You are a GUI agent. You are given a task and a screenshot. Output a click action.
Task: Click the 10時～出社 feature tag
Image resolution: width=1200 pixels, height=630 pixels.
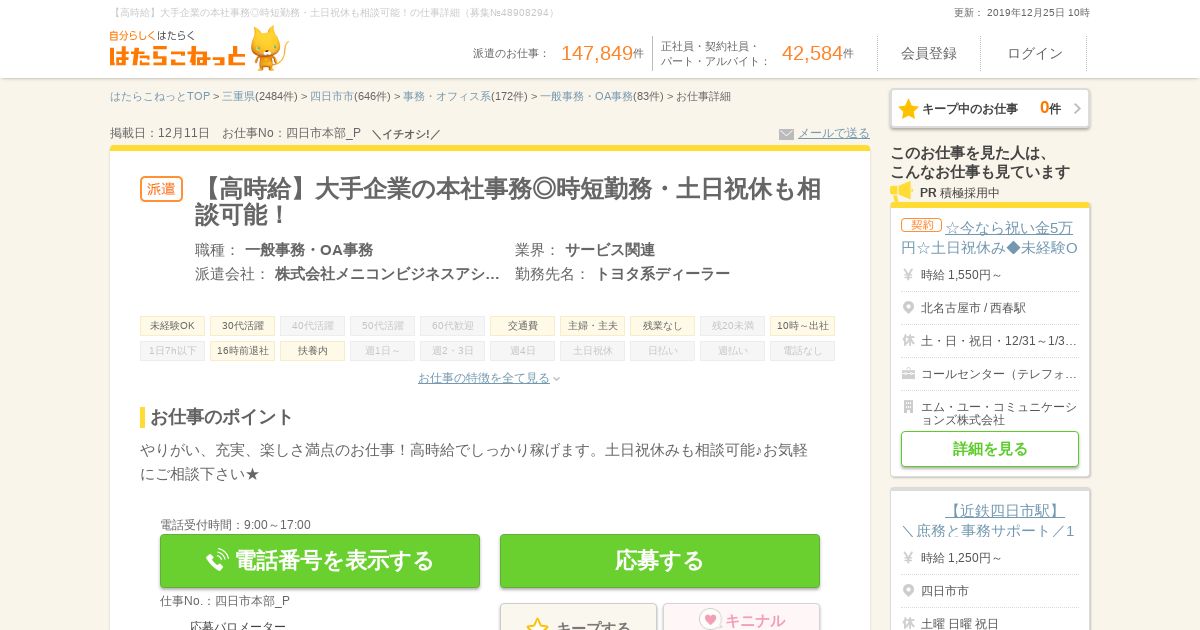coord(802,326)
